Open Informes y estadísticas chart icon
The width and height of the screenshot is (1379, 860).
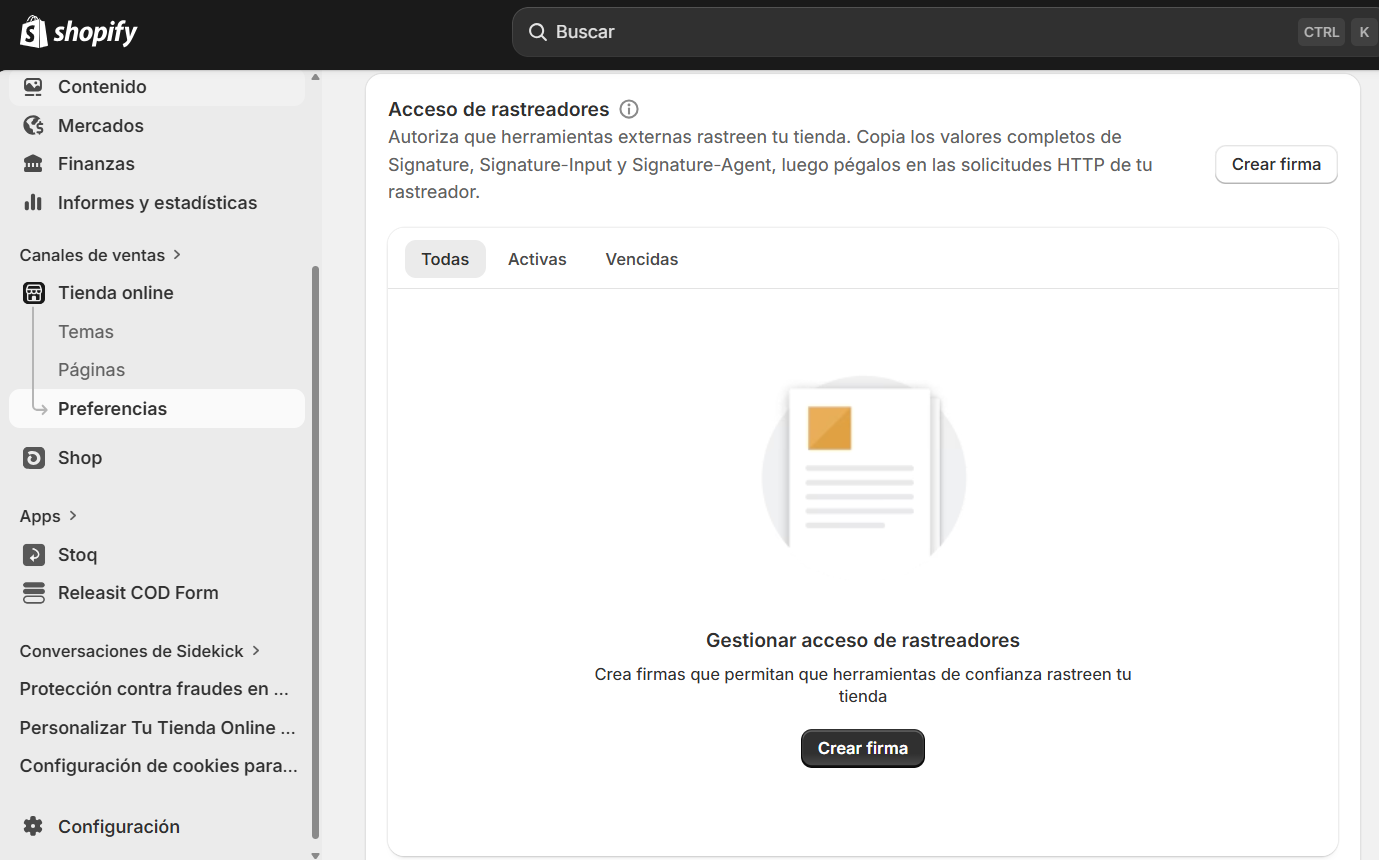[x=34, y=203]
